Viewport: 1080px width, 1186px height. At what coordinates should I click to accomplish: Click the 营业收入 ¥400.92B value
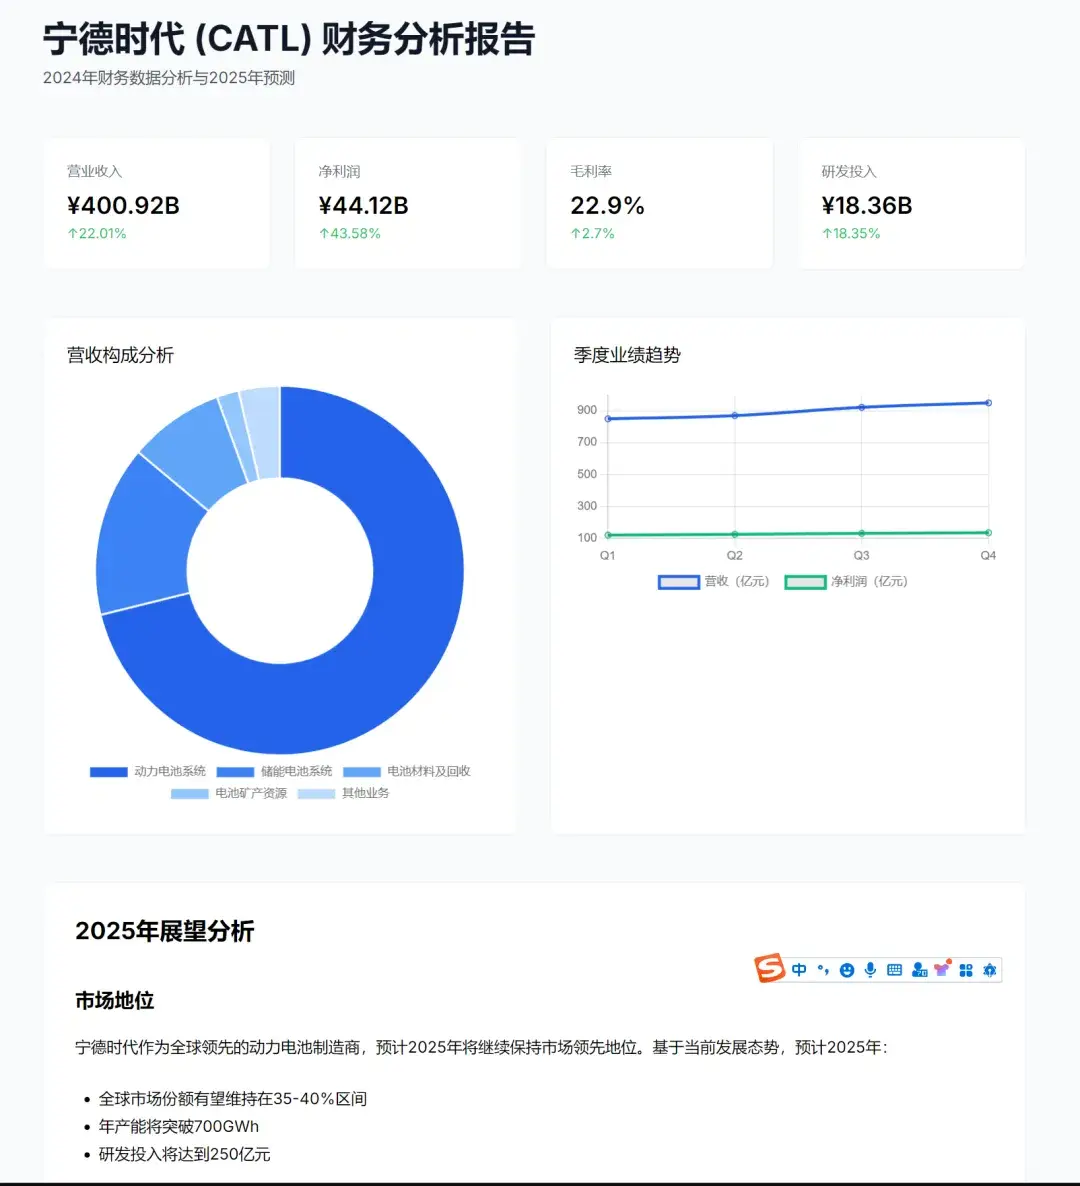(123, 205)
